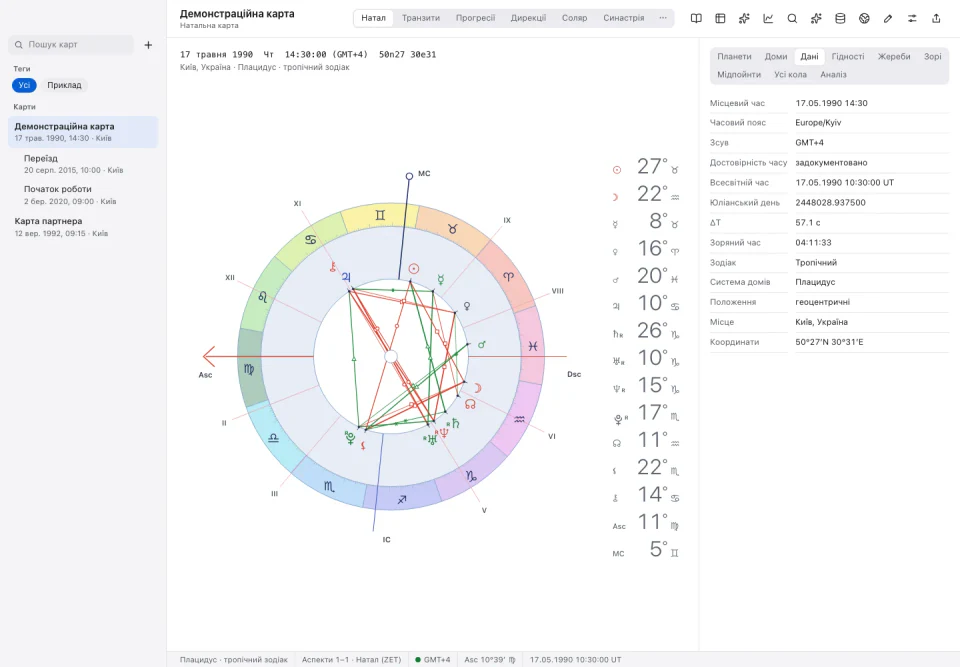The height and width of the screenshot is (667, 960).
Task: Add a new chart with plus icon
Action: 148,45
